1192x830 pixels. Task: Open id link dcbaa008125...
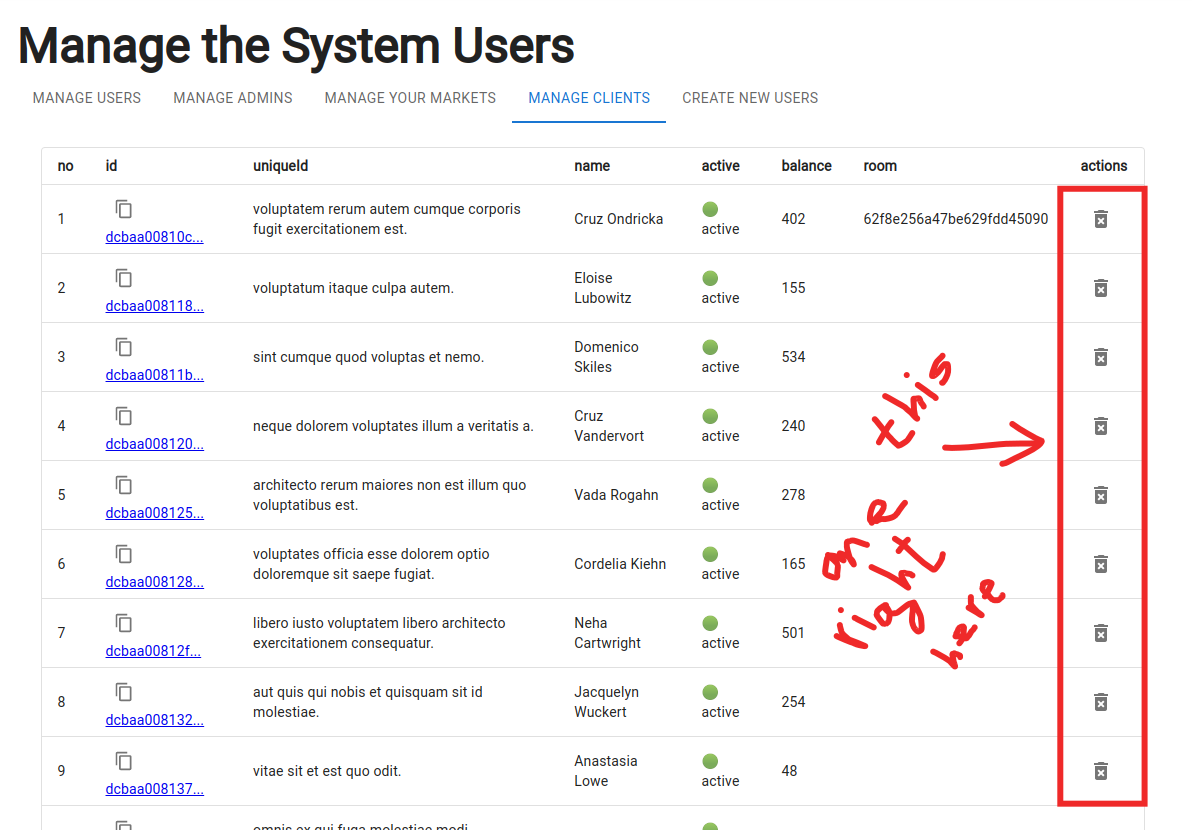(154, 513)
